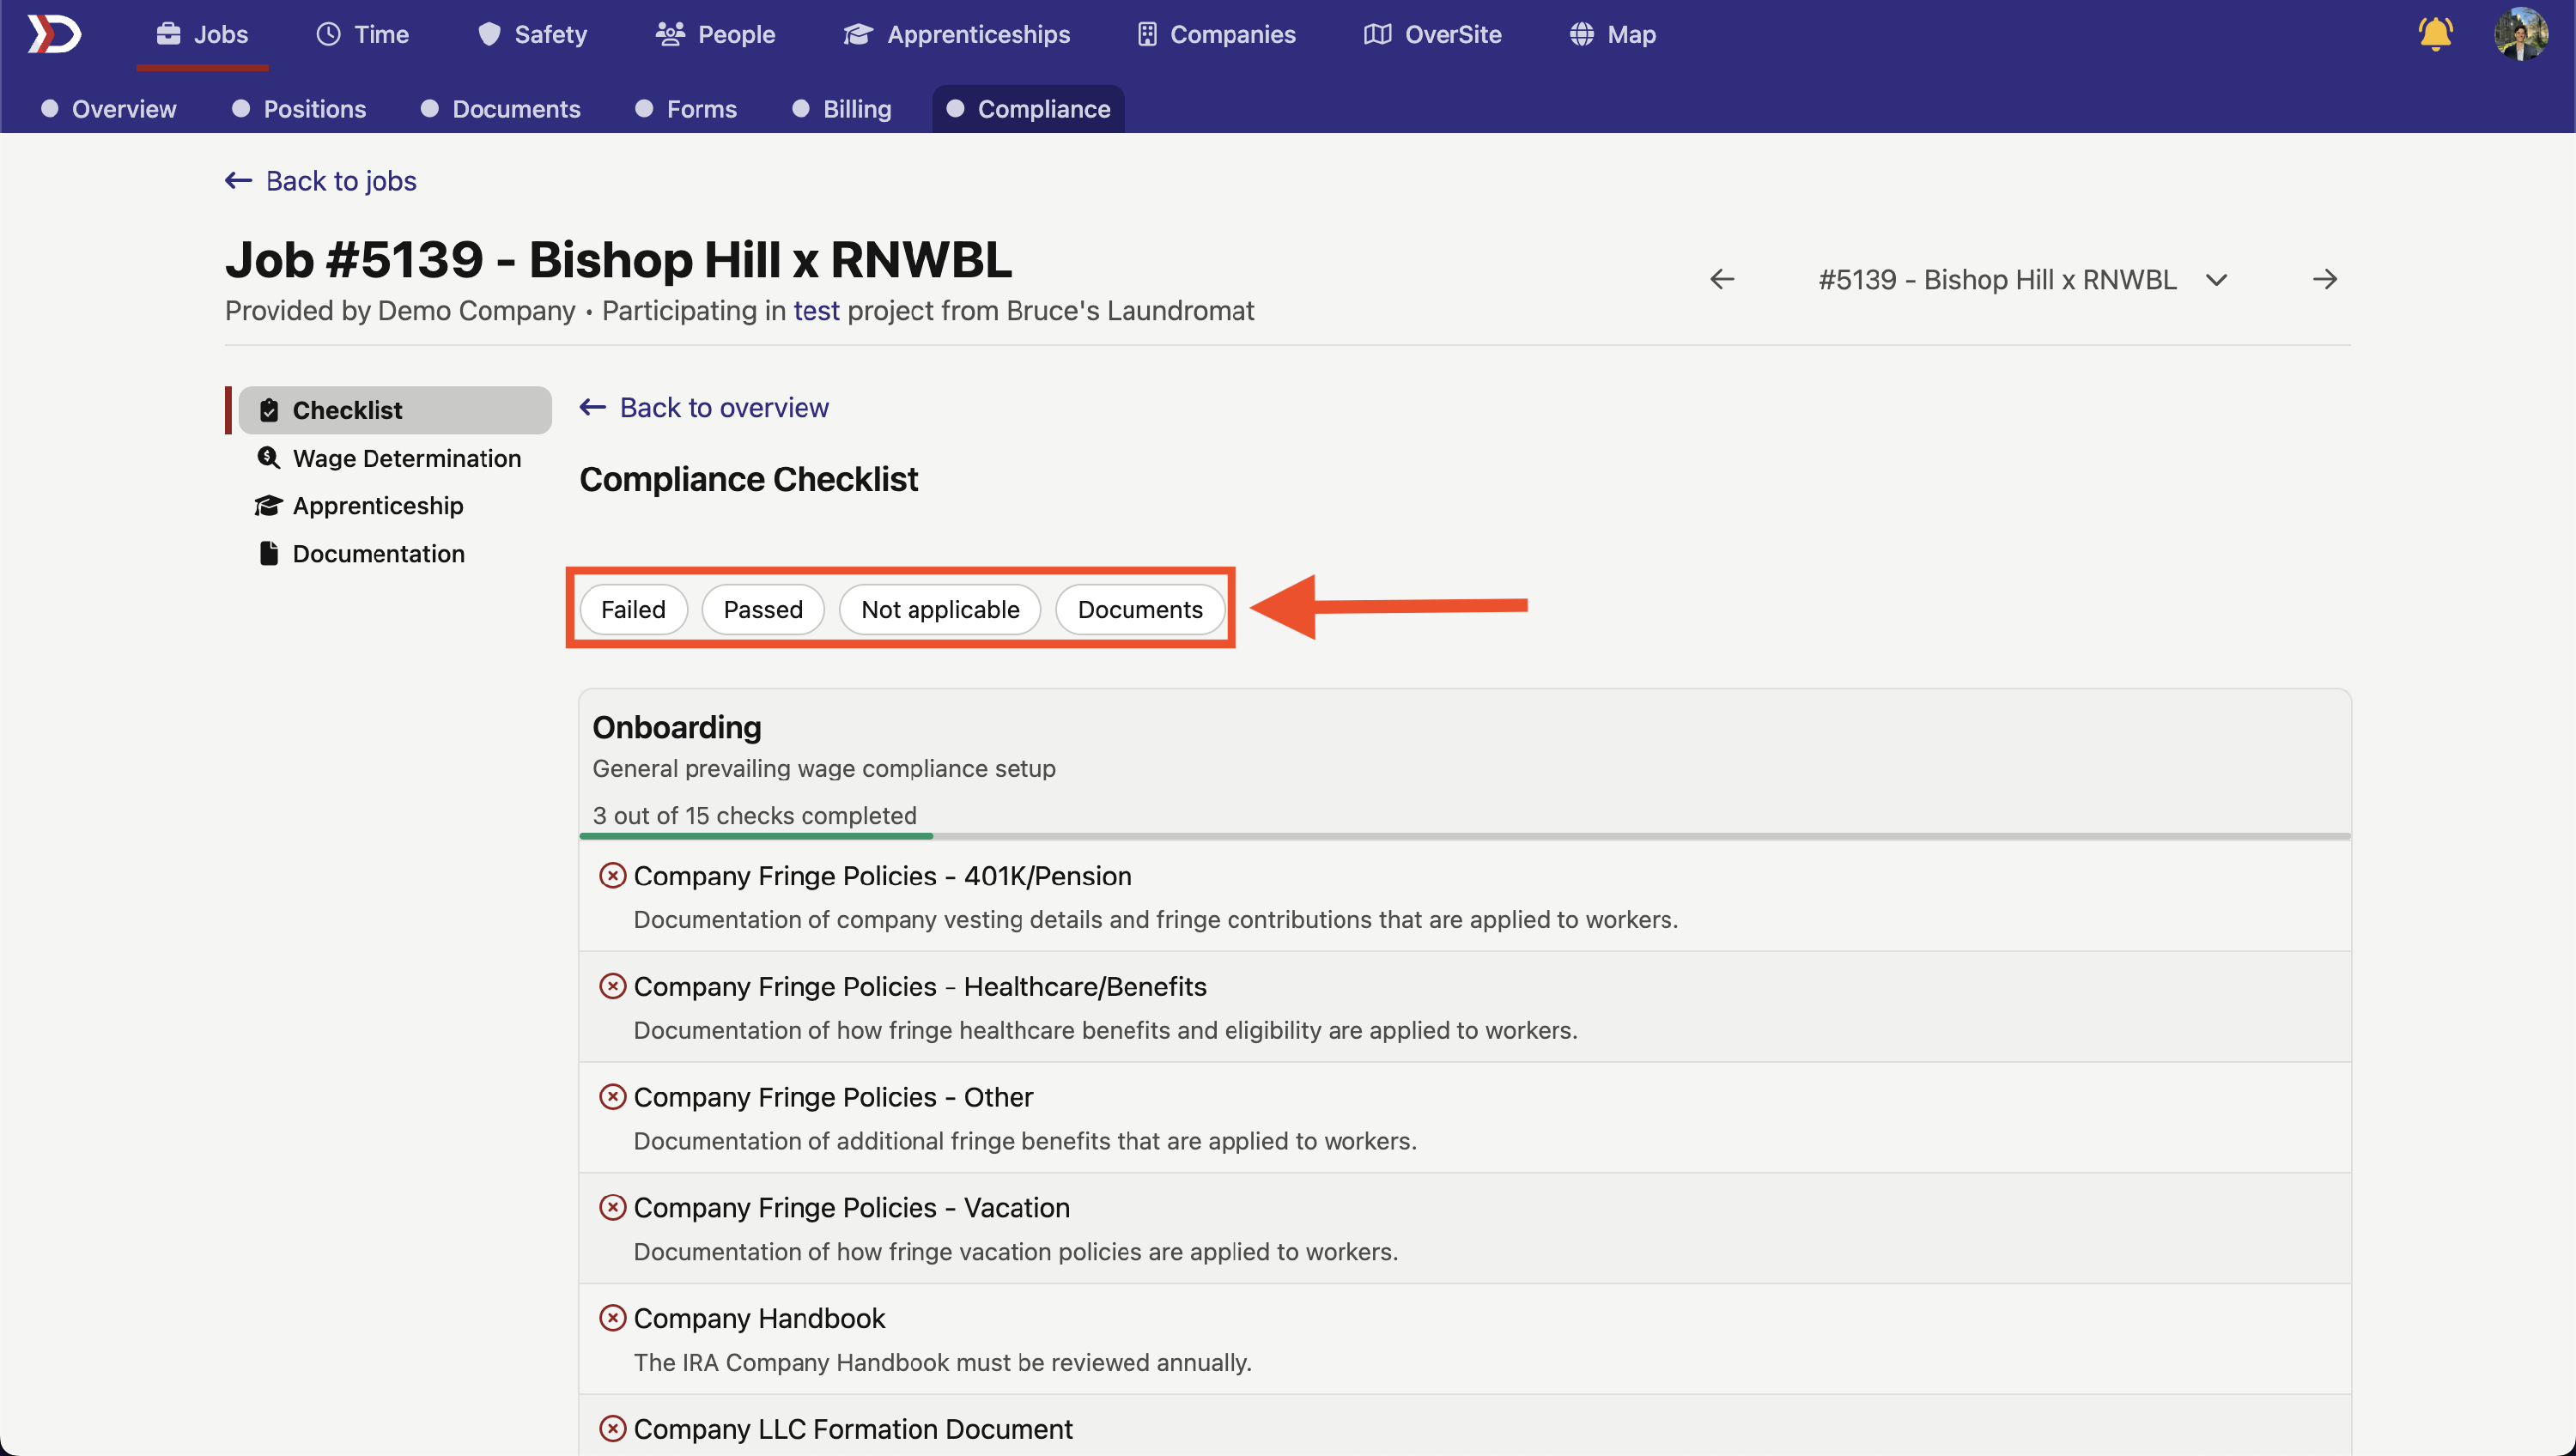
Task: Toggle the Not applicable filter chip
Action: tap(939, 610)
